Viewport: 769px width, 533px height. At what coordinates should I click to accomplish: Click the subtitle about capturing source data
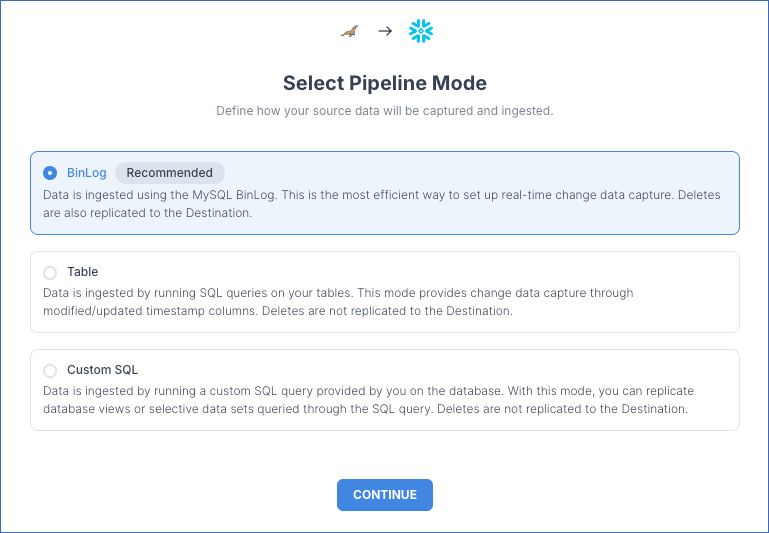[x=385, y=111]
